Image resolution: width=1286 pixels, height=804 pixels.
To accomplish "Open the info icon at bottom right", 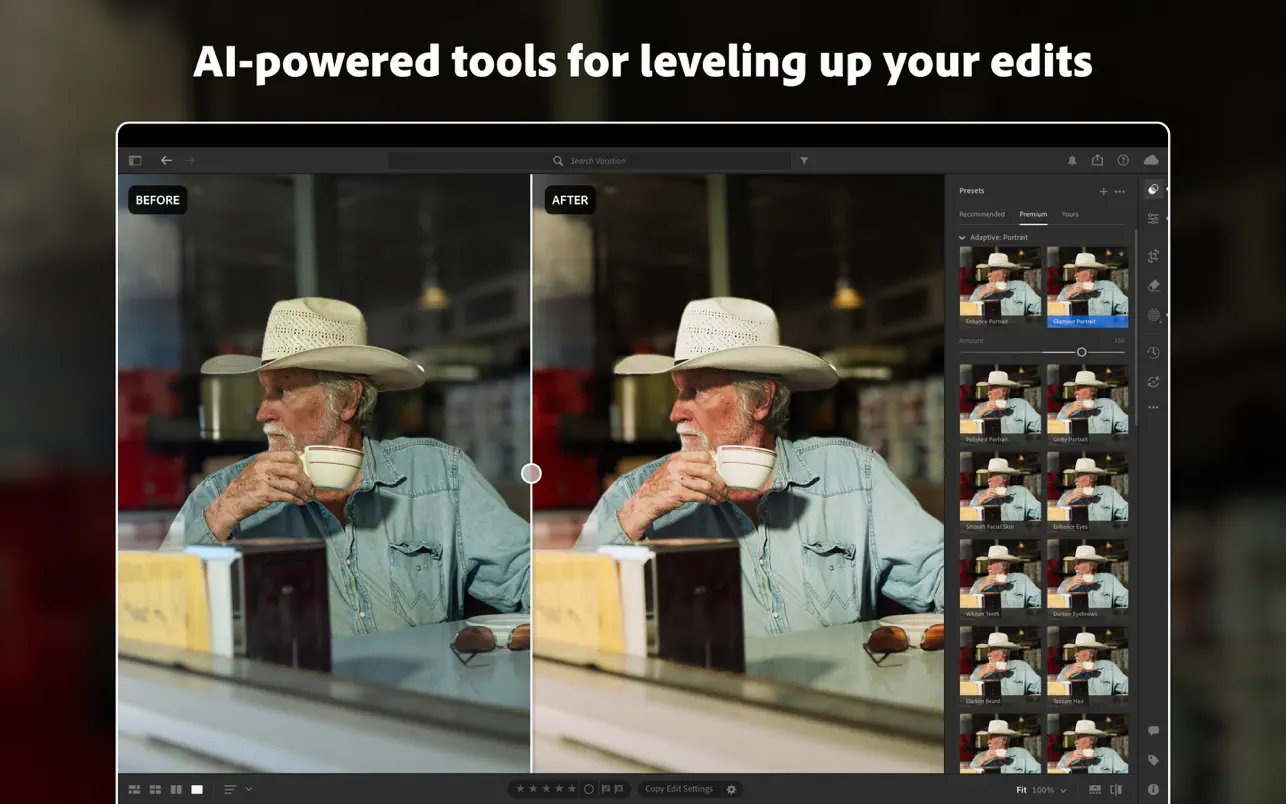I will (x=1153, y=789).
